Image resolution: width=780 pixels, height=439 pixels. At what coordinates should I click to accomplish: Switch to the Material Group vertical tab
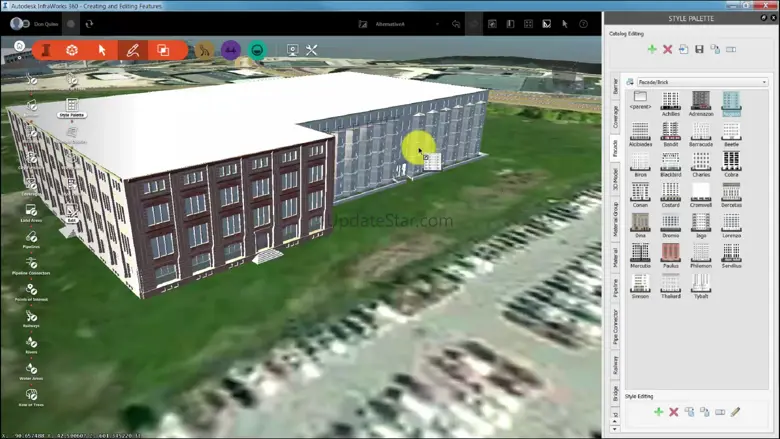(615, 219)
